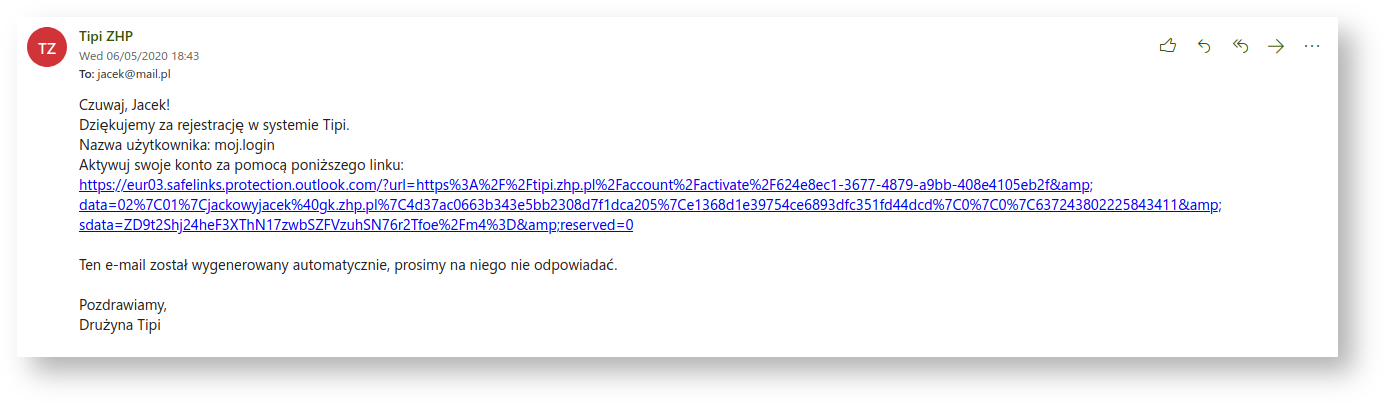The height and width of the screenshot is (405, 1386).
Task: Click the link line starting with "data=02"
Action: point(650,205)
